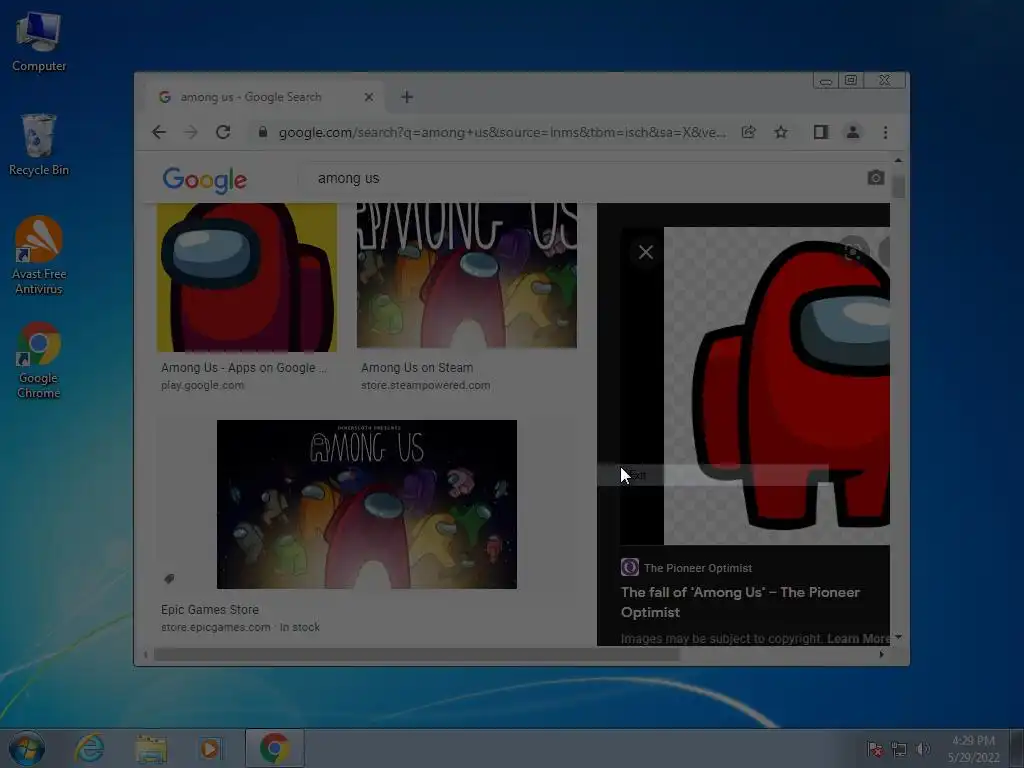
Task: Click the horizontal scrollbar thumb
Action: coord(417,654)
